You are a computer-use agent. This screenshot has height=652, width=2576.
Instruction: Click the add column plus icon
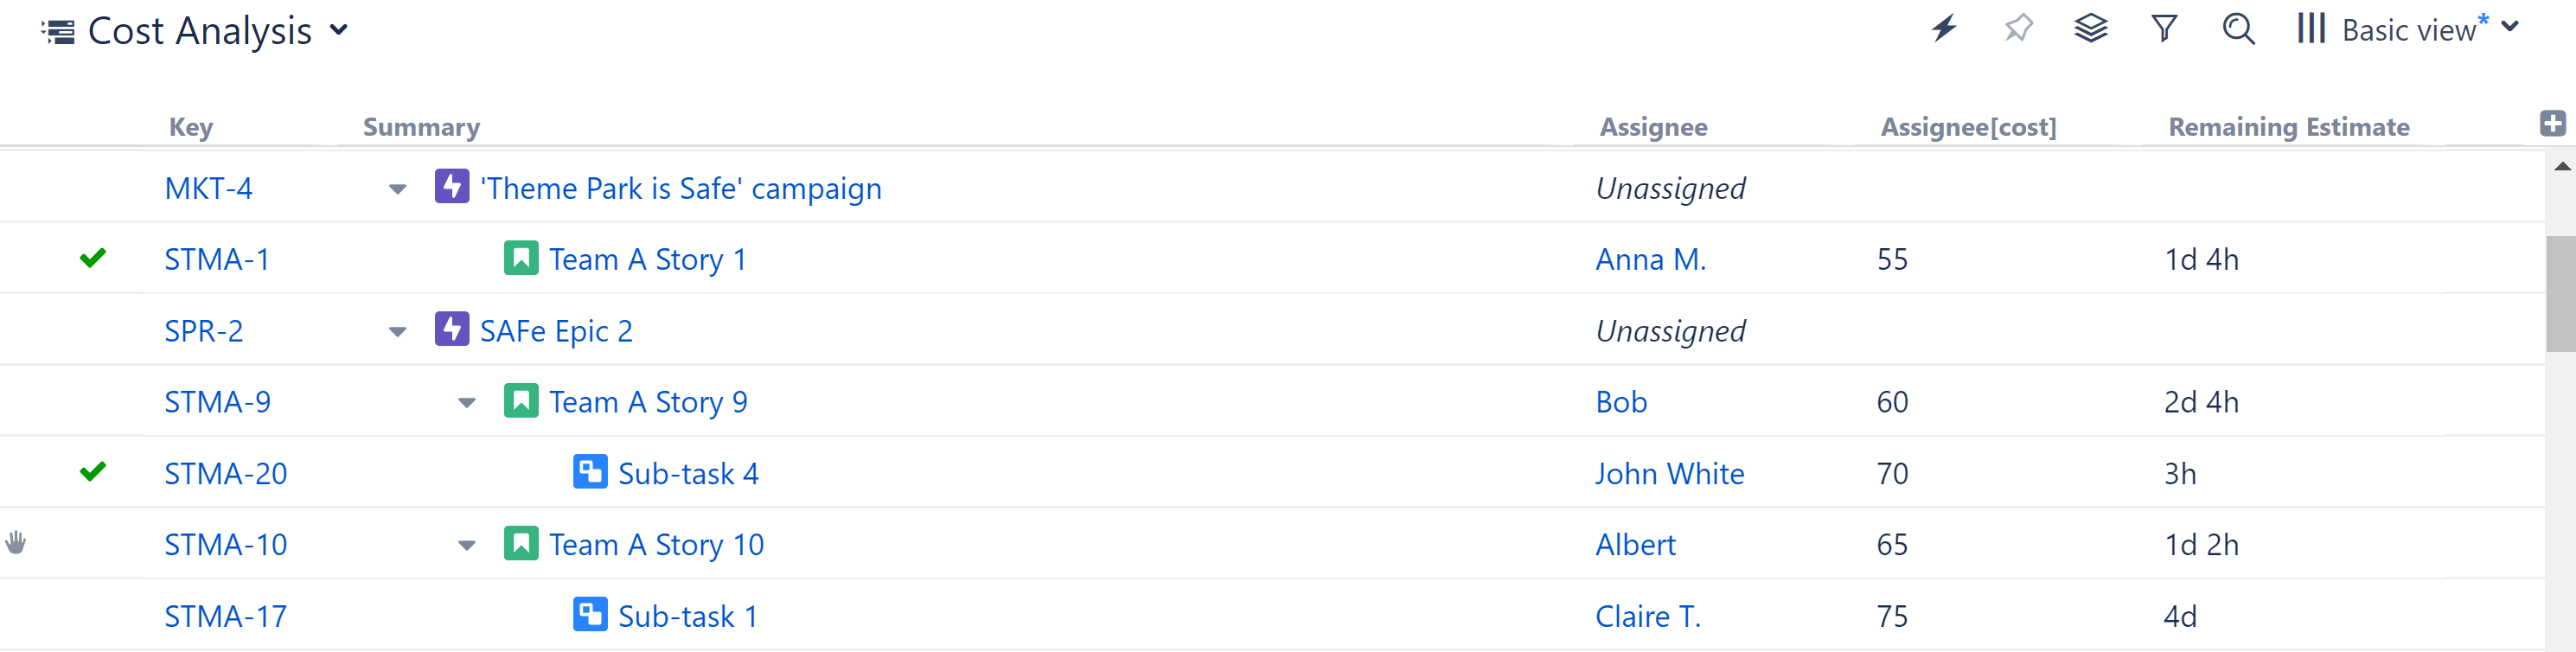pos(2552,124)
